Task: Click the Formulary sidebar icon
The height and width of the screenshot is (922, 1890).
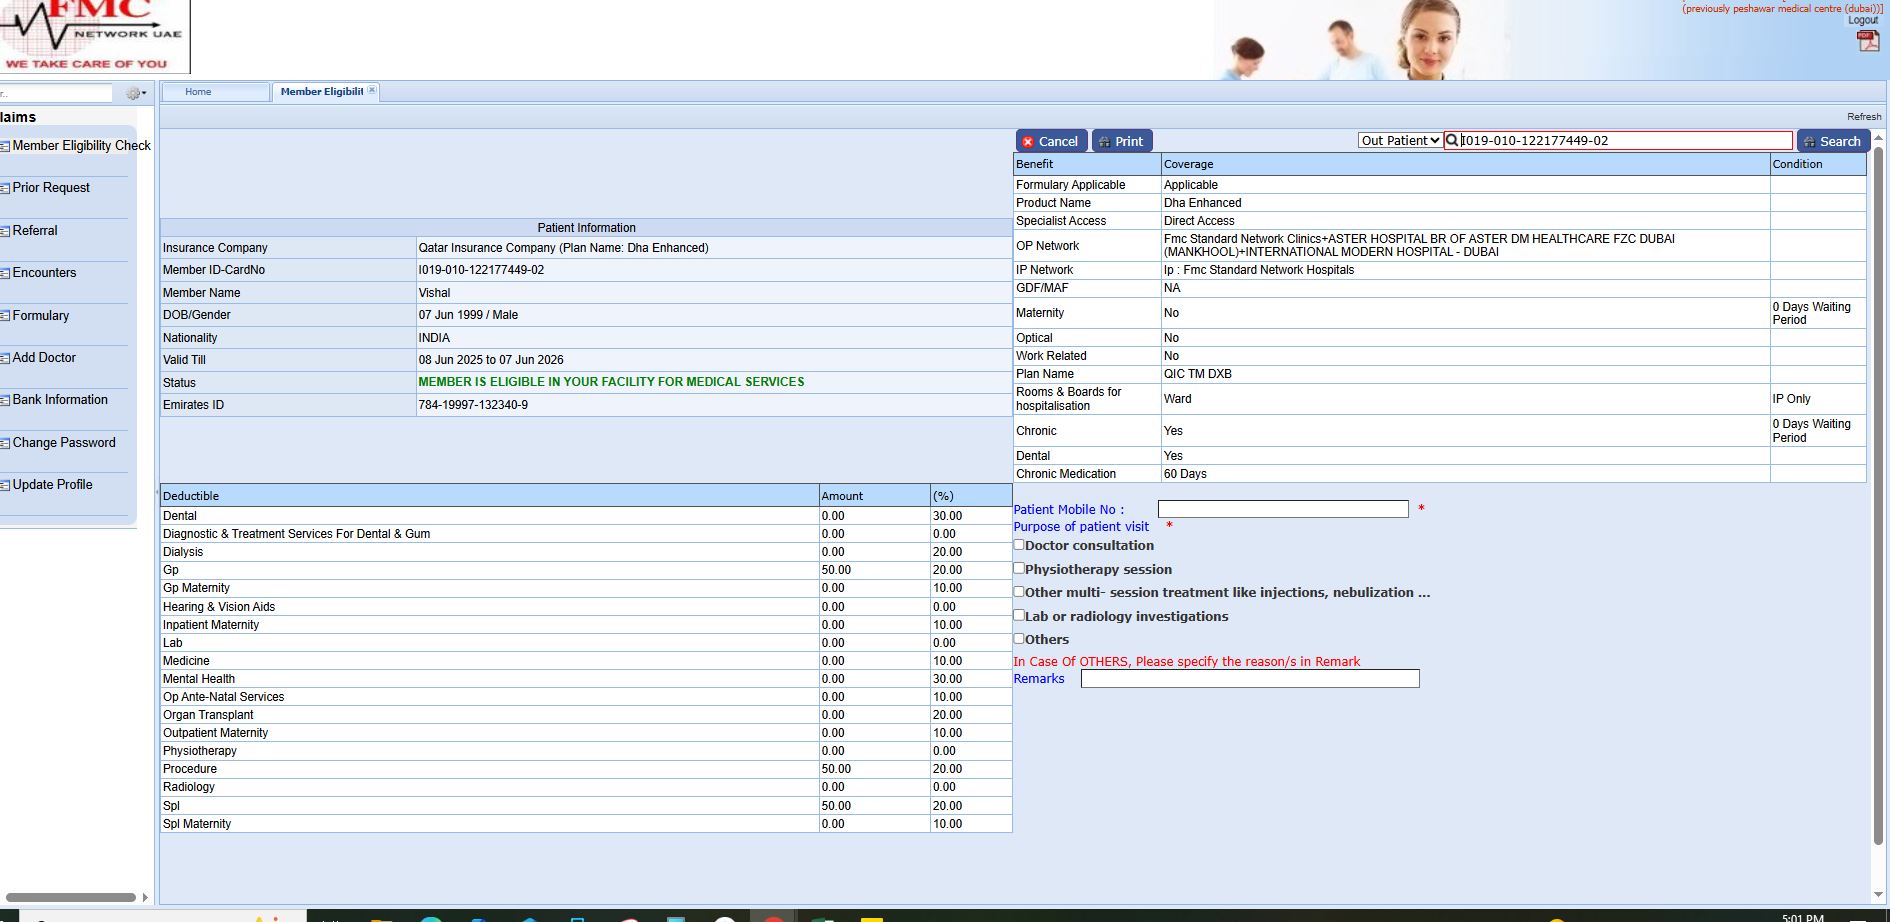Action: (5, 317)
